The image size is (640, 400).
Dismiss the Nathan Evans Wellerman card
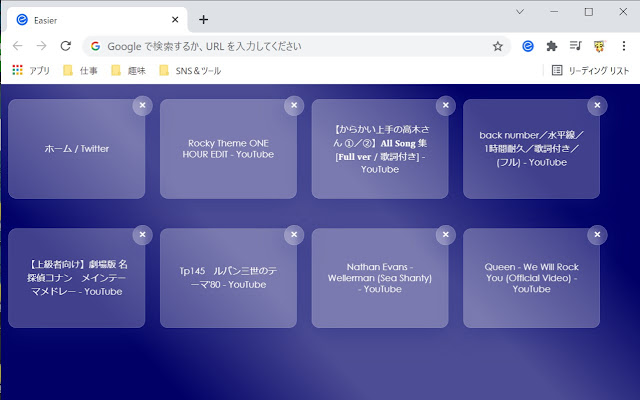click(x=446, y=235)
